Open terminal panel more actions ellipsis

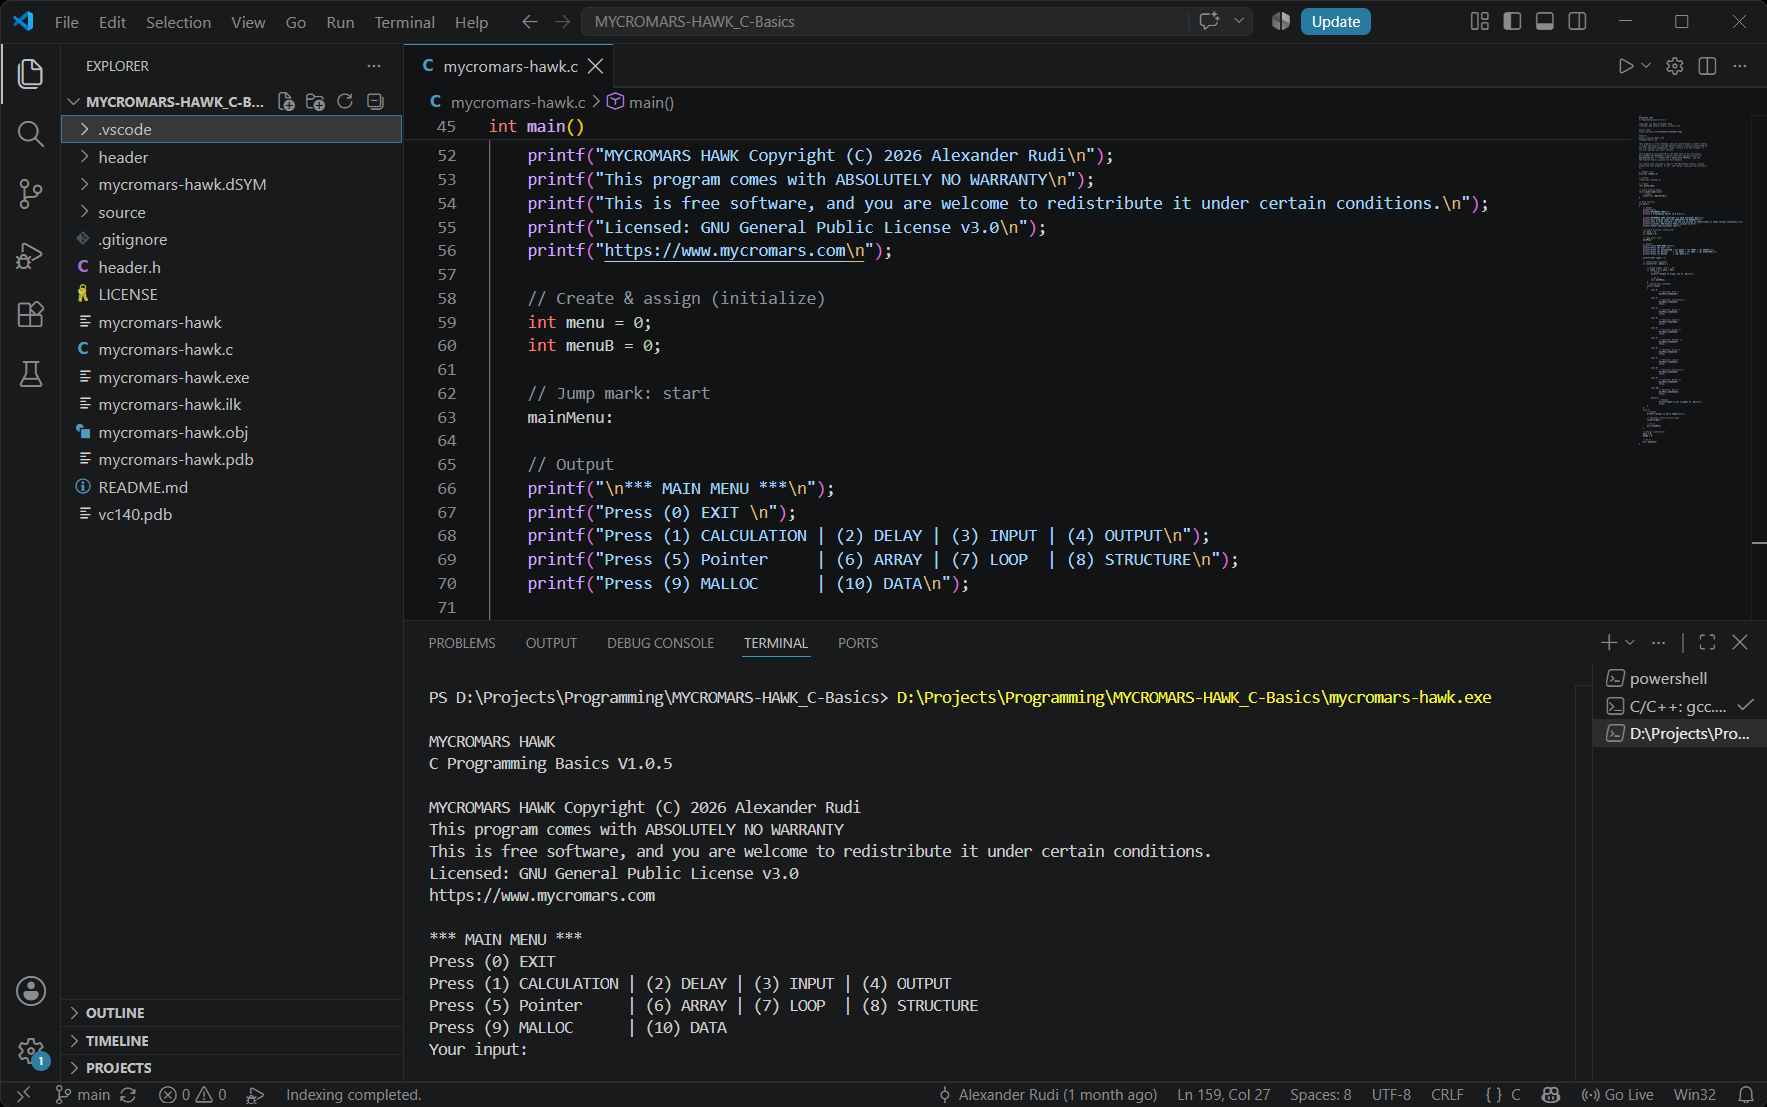pyautogui.click(x=1658, y=642)
